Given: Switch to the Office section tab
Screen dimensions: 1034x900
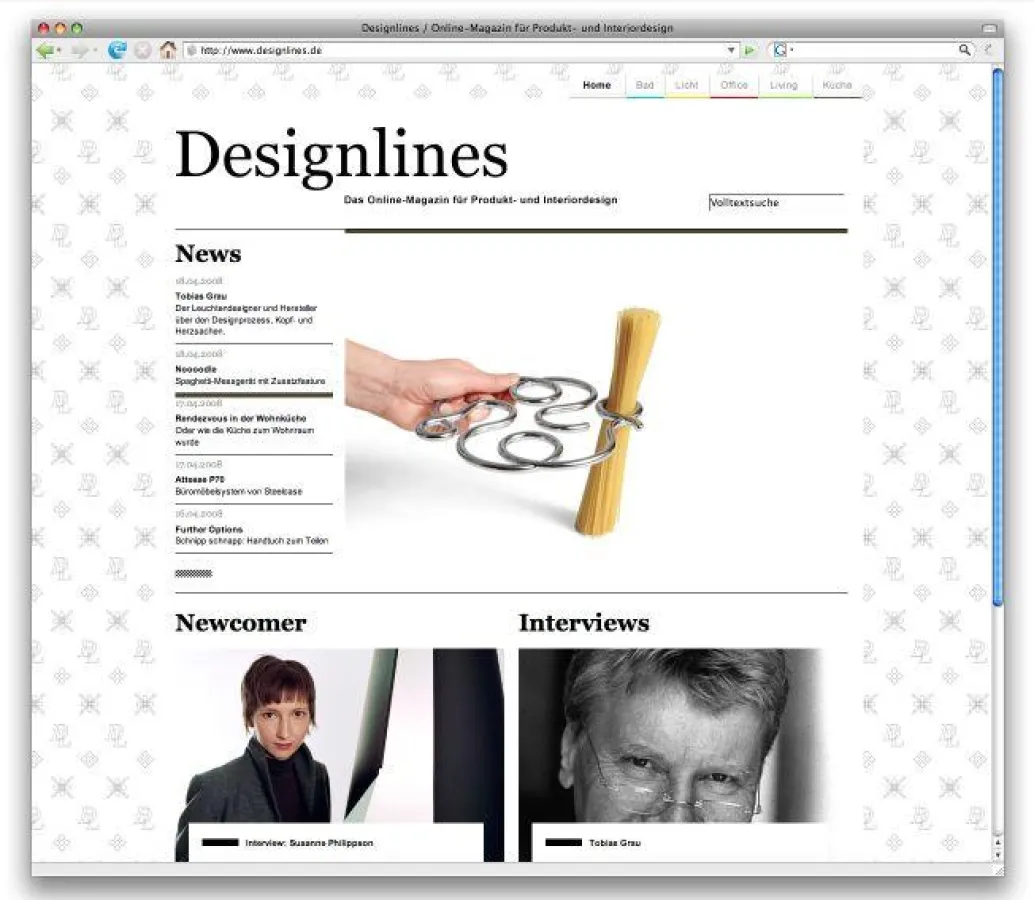Looking at the screenshot, I should 734,85.
